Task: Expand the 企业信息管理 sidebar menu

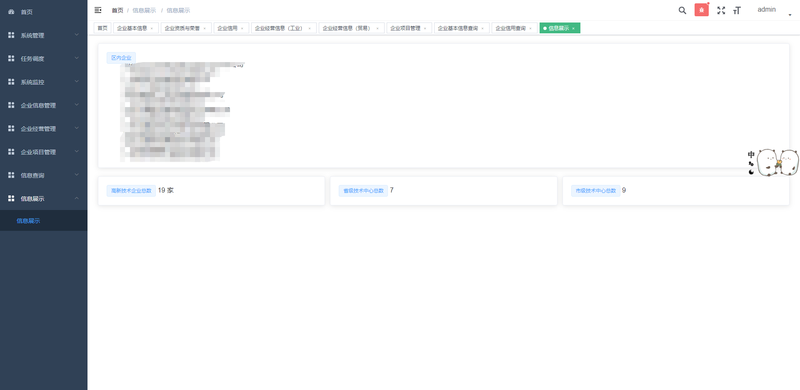Action: pos(43,105)
